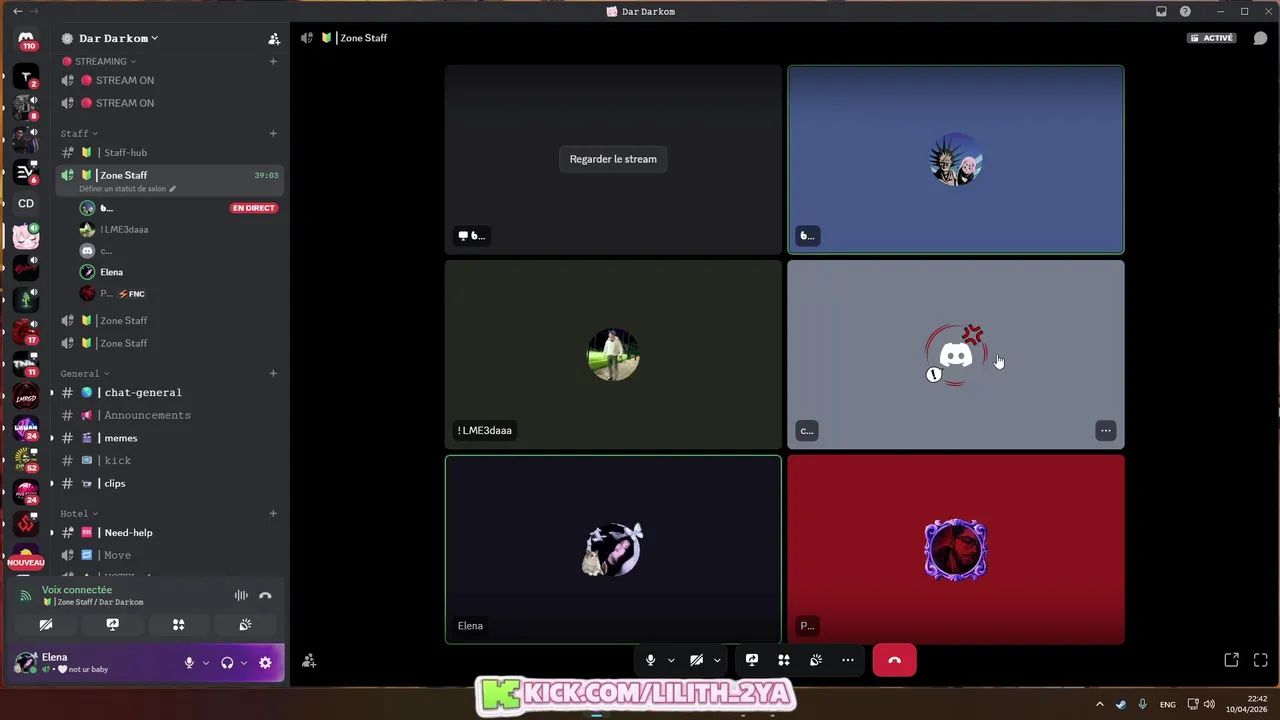The height and width of the screenshot is (720, 1280).
Task: Open Elena's user profile avatar
Action: [25, 662]
